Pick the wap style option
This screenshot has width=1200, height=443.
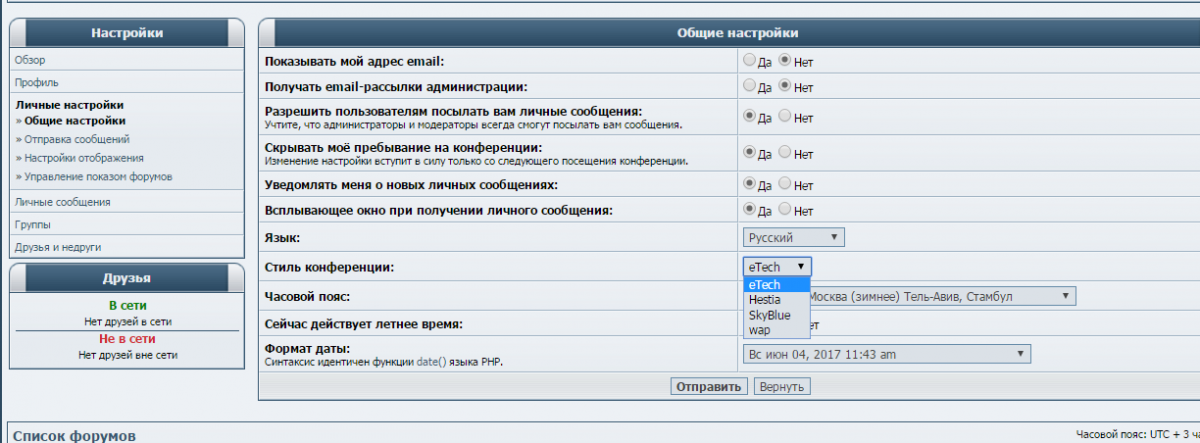pos(759,329)
